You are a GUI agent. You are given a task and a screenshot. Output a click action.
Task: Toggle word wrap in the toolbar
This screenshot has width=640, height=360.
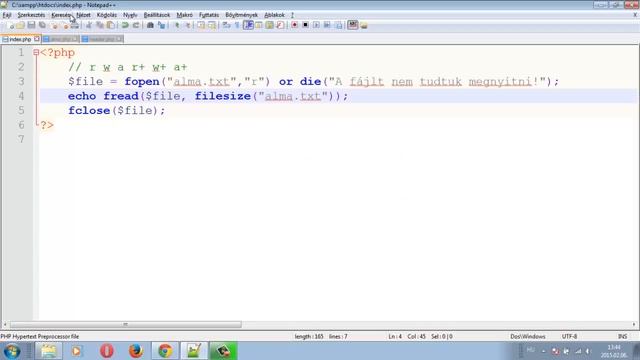pos(226,25)
